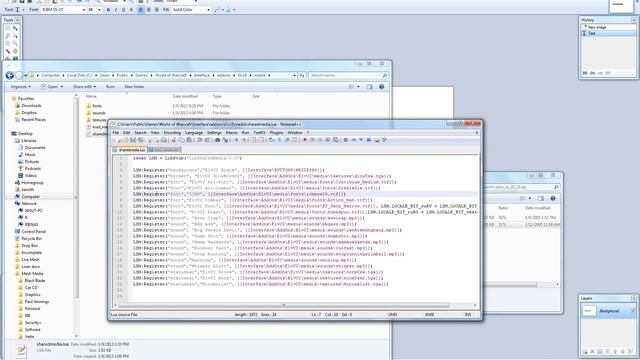Click Notepad++ horizontal scrollbar
The width and height of the screenshot is (640, 360).
click(x=284, y=305)
